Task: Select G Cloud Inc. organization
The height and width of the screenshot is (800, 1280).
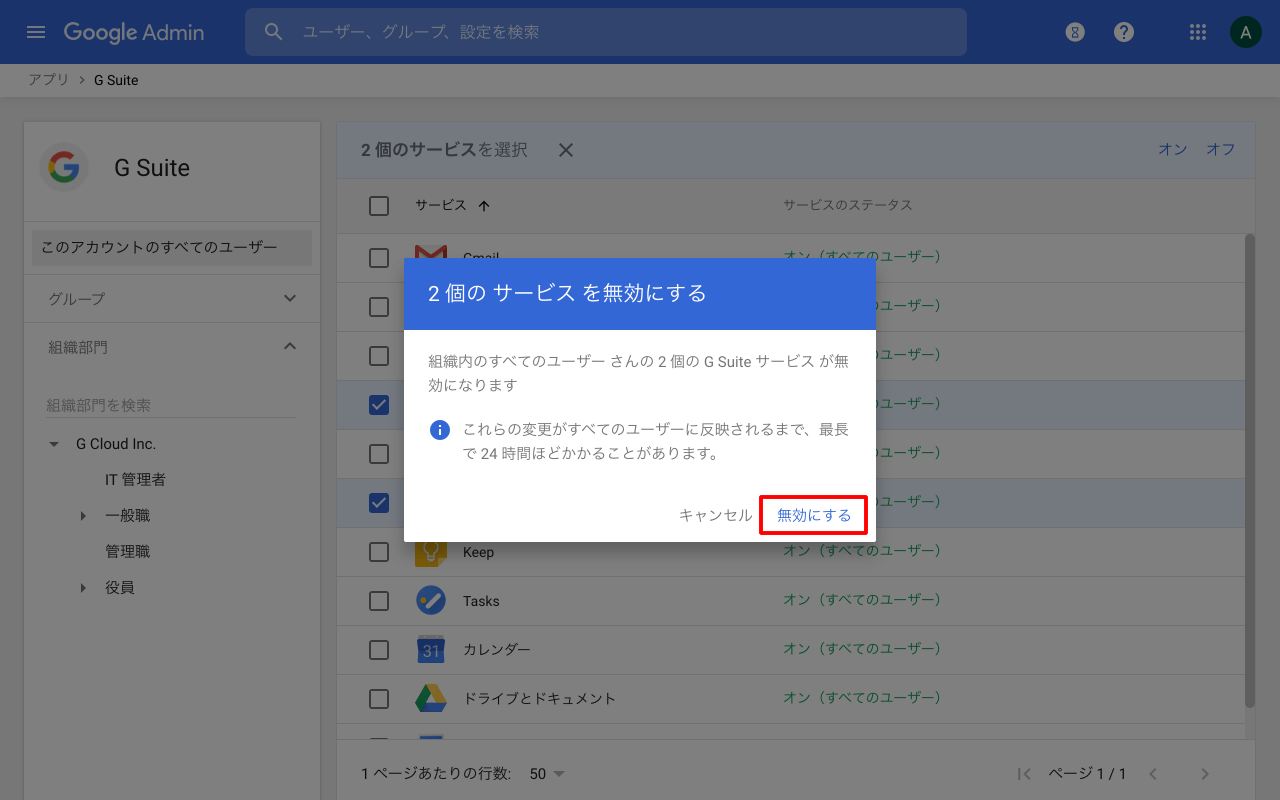Action: click(116, 444)
